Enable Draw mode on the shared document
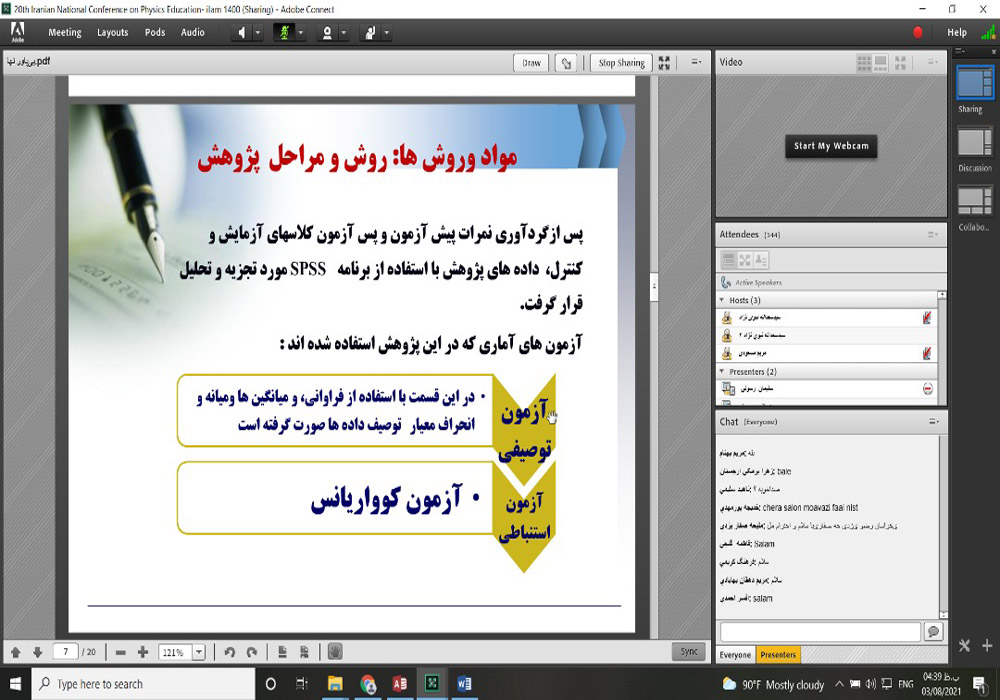Image resolution: width=1000 pixels, height=700 pixels. (x=530, y=62)
